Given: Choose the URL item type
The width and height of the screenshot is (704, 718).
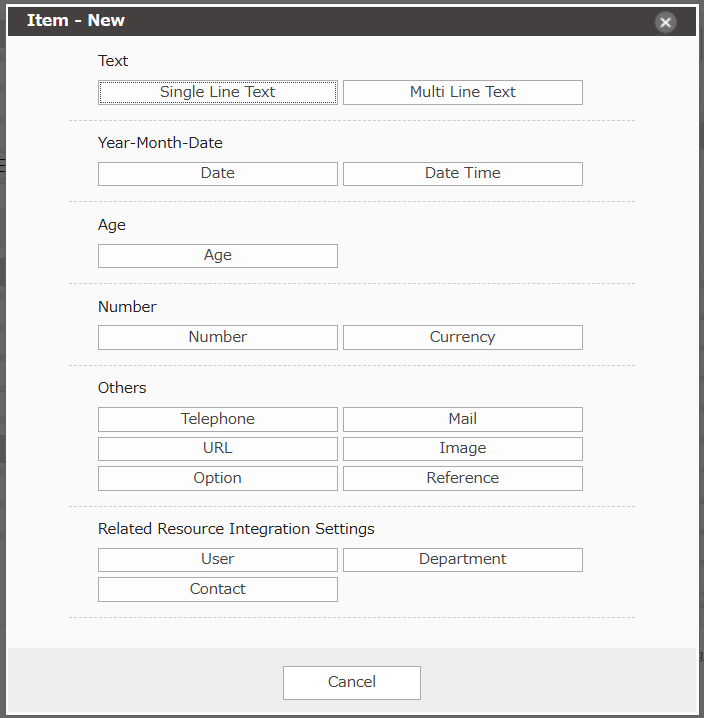Looking at the screenshot, I should tap(217, 448).
